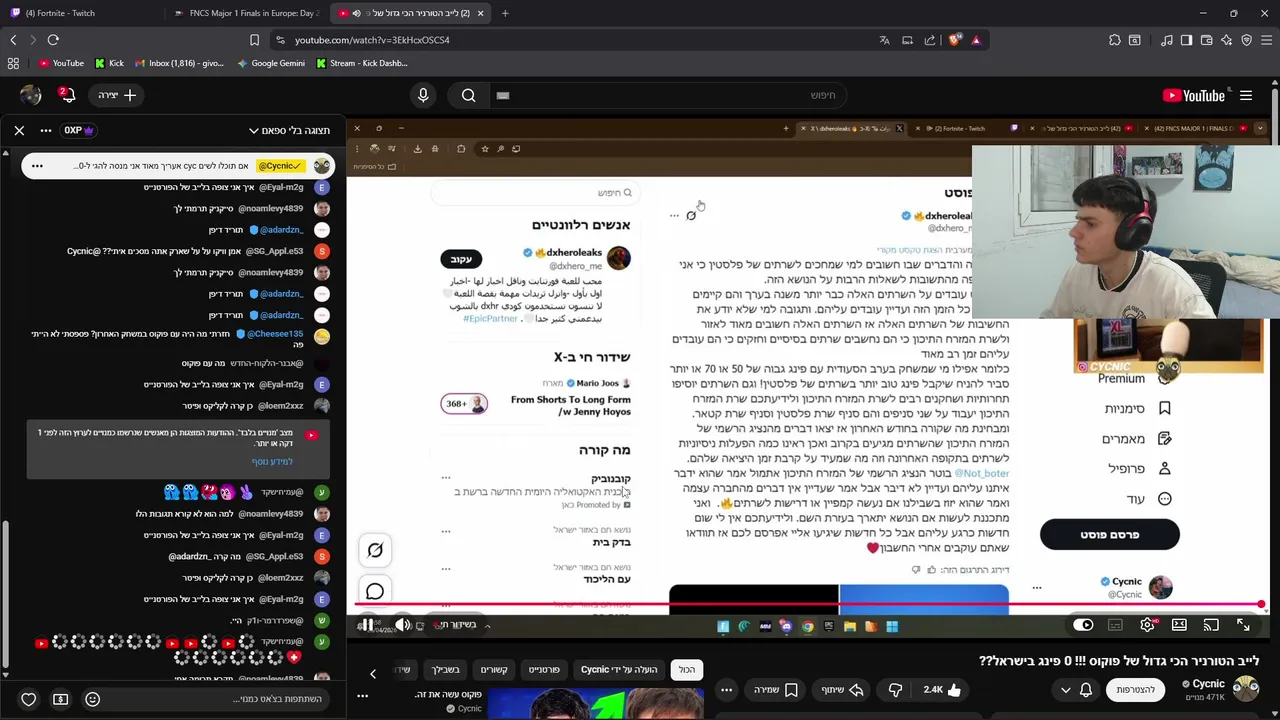Image resolution: width=1280 pixels, height=720 pixels.
Task: Pause the YouTube live video
Action: tap(366, 625)
